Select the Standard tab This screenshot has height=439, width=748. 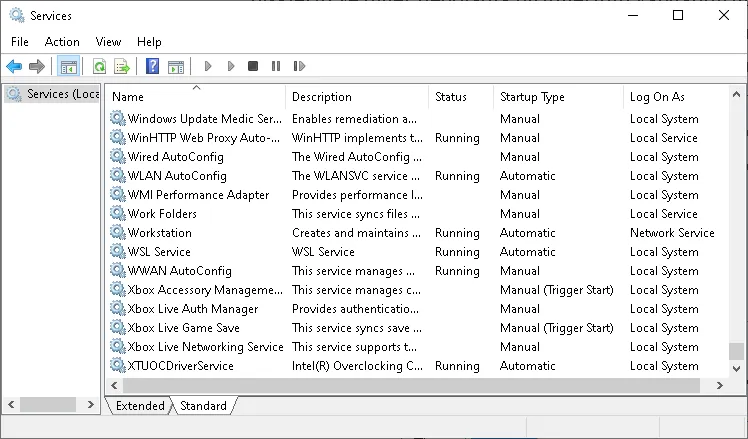(x=203, y=406)
